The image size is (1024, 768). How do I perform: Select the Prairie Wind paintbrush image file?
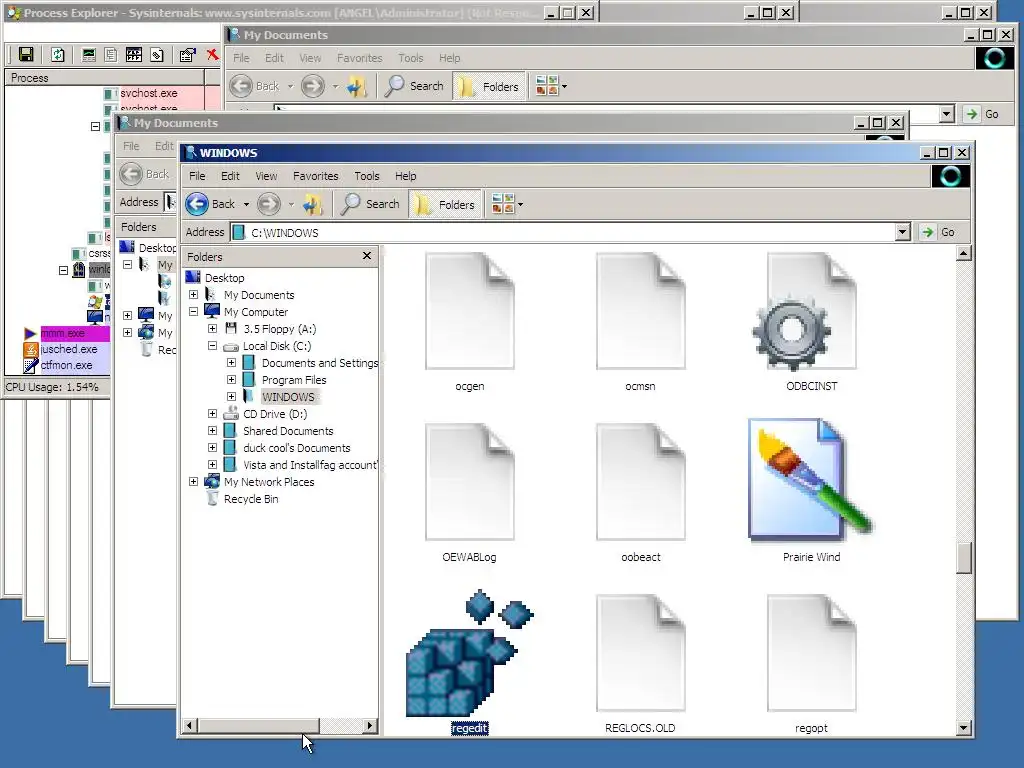tap(811, 490)
